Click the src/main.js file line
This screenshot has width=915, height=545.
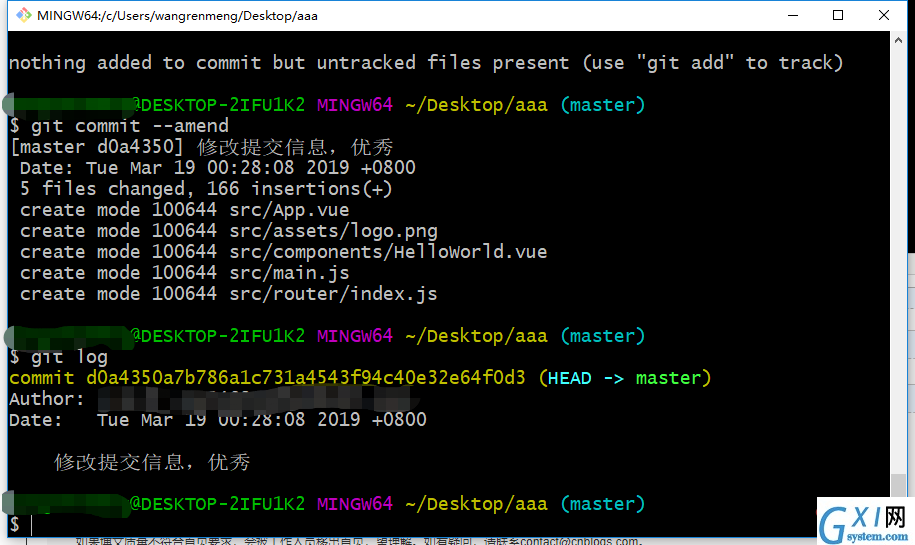tap(184, 273)
